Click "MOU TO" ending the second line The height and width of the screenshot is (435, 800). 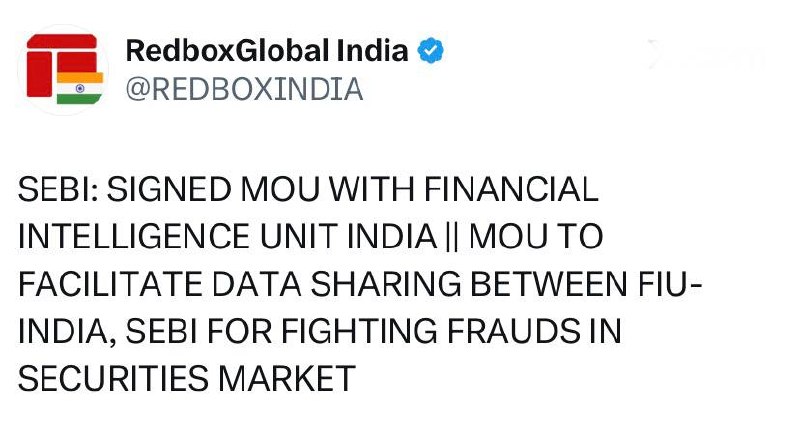(x=538, y=237)
